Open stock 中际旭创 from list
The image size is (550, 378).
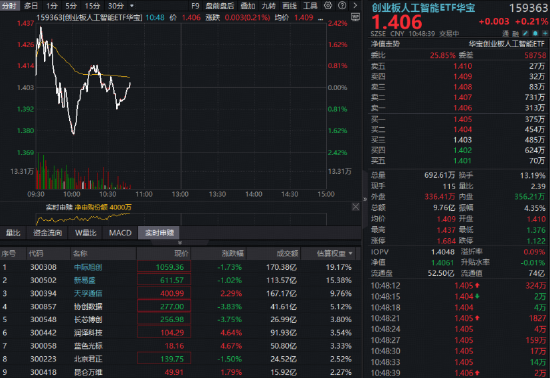[x=88, y=267]
